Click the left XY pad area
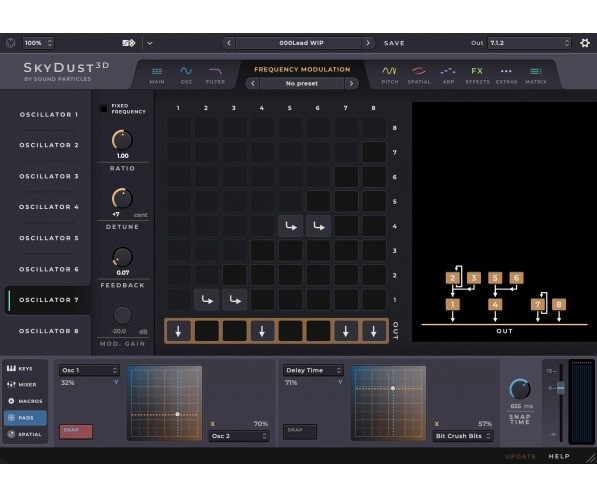Viewport: 597px width, 497px height. click(164, 403)
